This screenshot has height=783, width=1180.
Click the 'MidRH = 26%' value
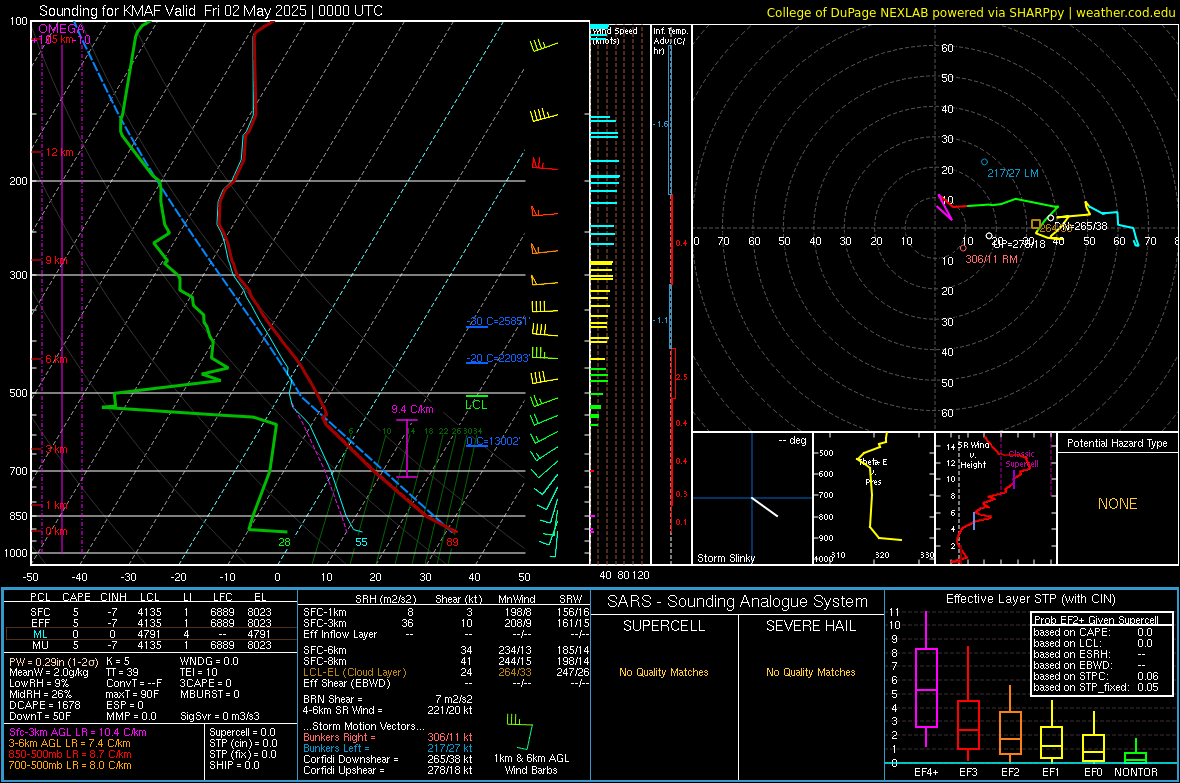tap(40, 694)
